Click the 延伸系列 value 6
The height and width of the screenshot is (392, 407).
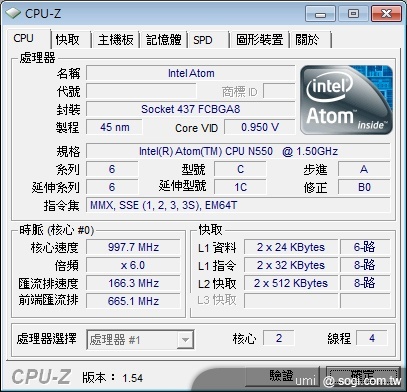(x=112, y=187)
